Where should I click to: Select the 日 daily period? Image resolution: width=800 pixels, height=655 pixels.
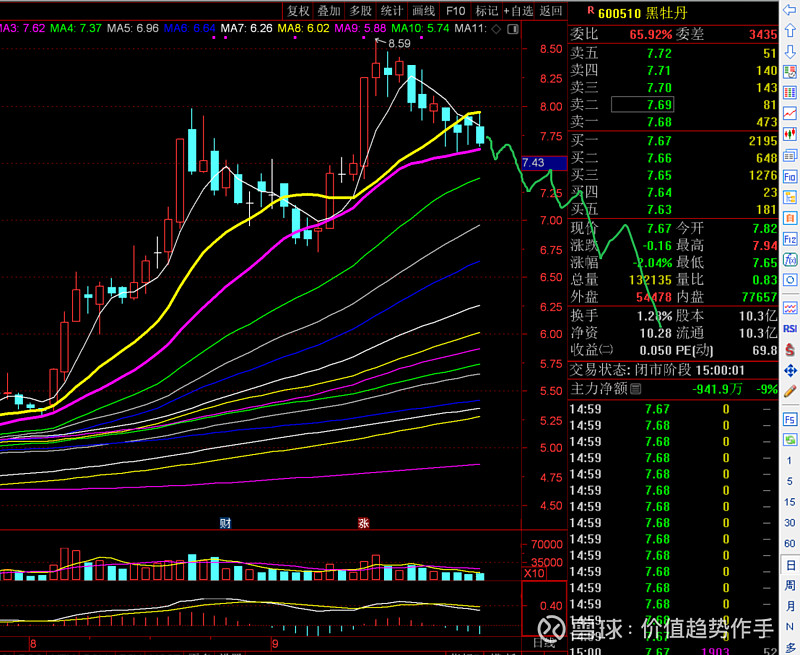(790, 565)
